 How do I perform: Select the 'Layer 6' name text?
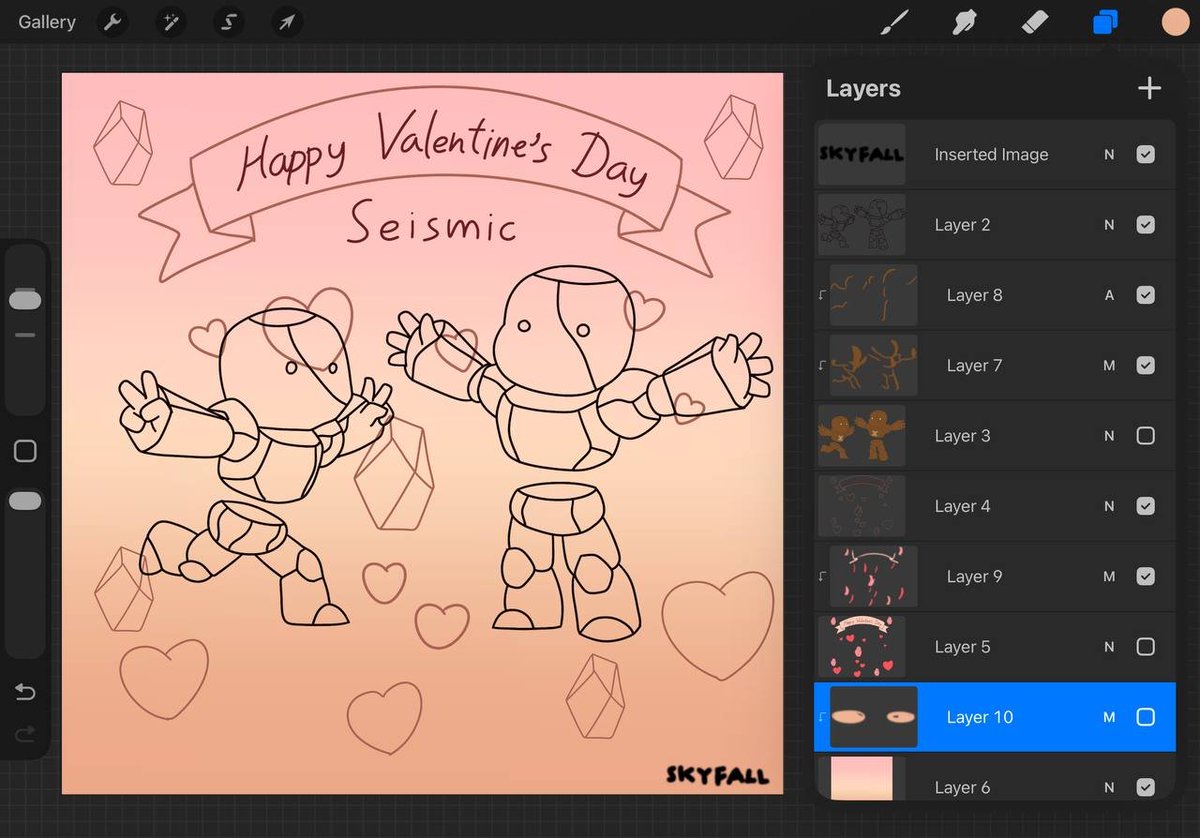(x=962, y=787)
